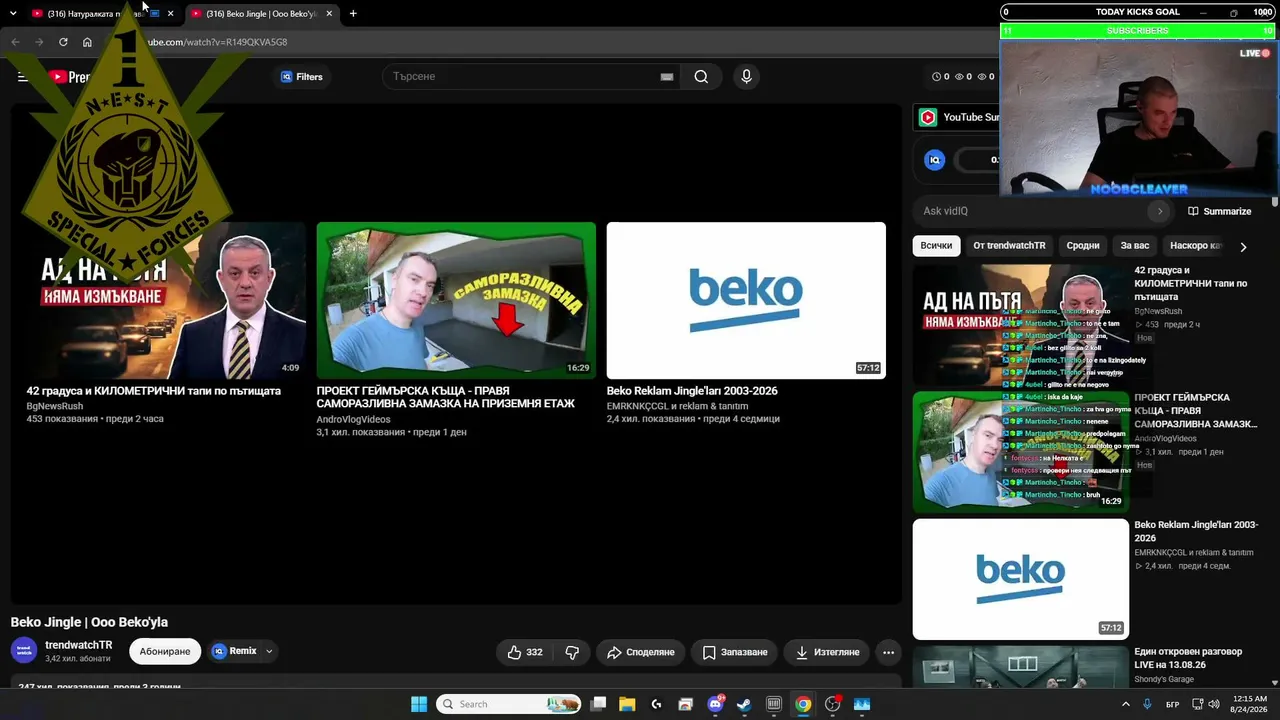Download the video with Изтегляне
The height and width of the screenshot is (720, 1280).
tap(827, 652)
